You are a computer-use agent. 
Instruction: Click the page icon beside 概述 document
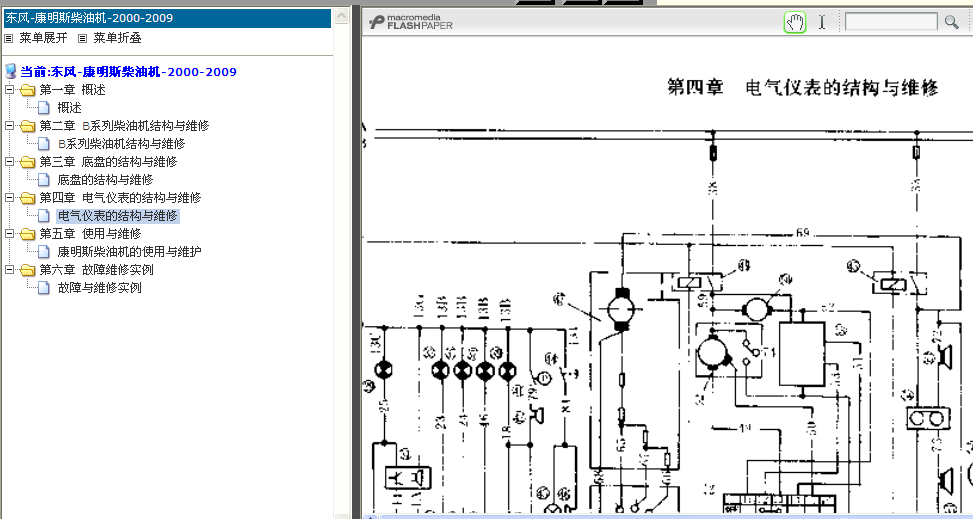coord(43,108)
